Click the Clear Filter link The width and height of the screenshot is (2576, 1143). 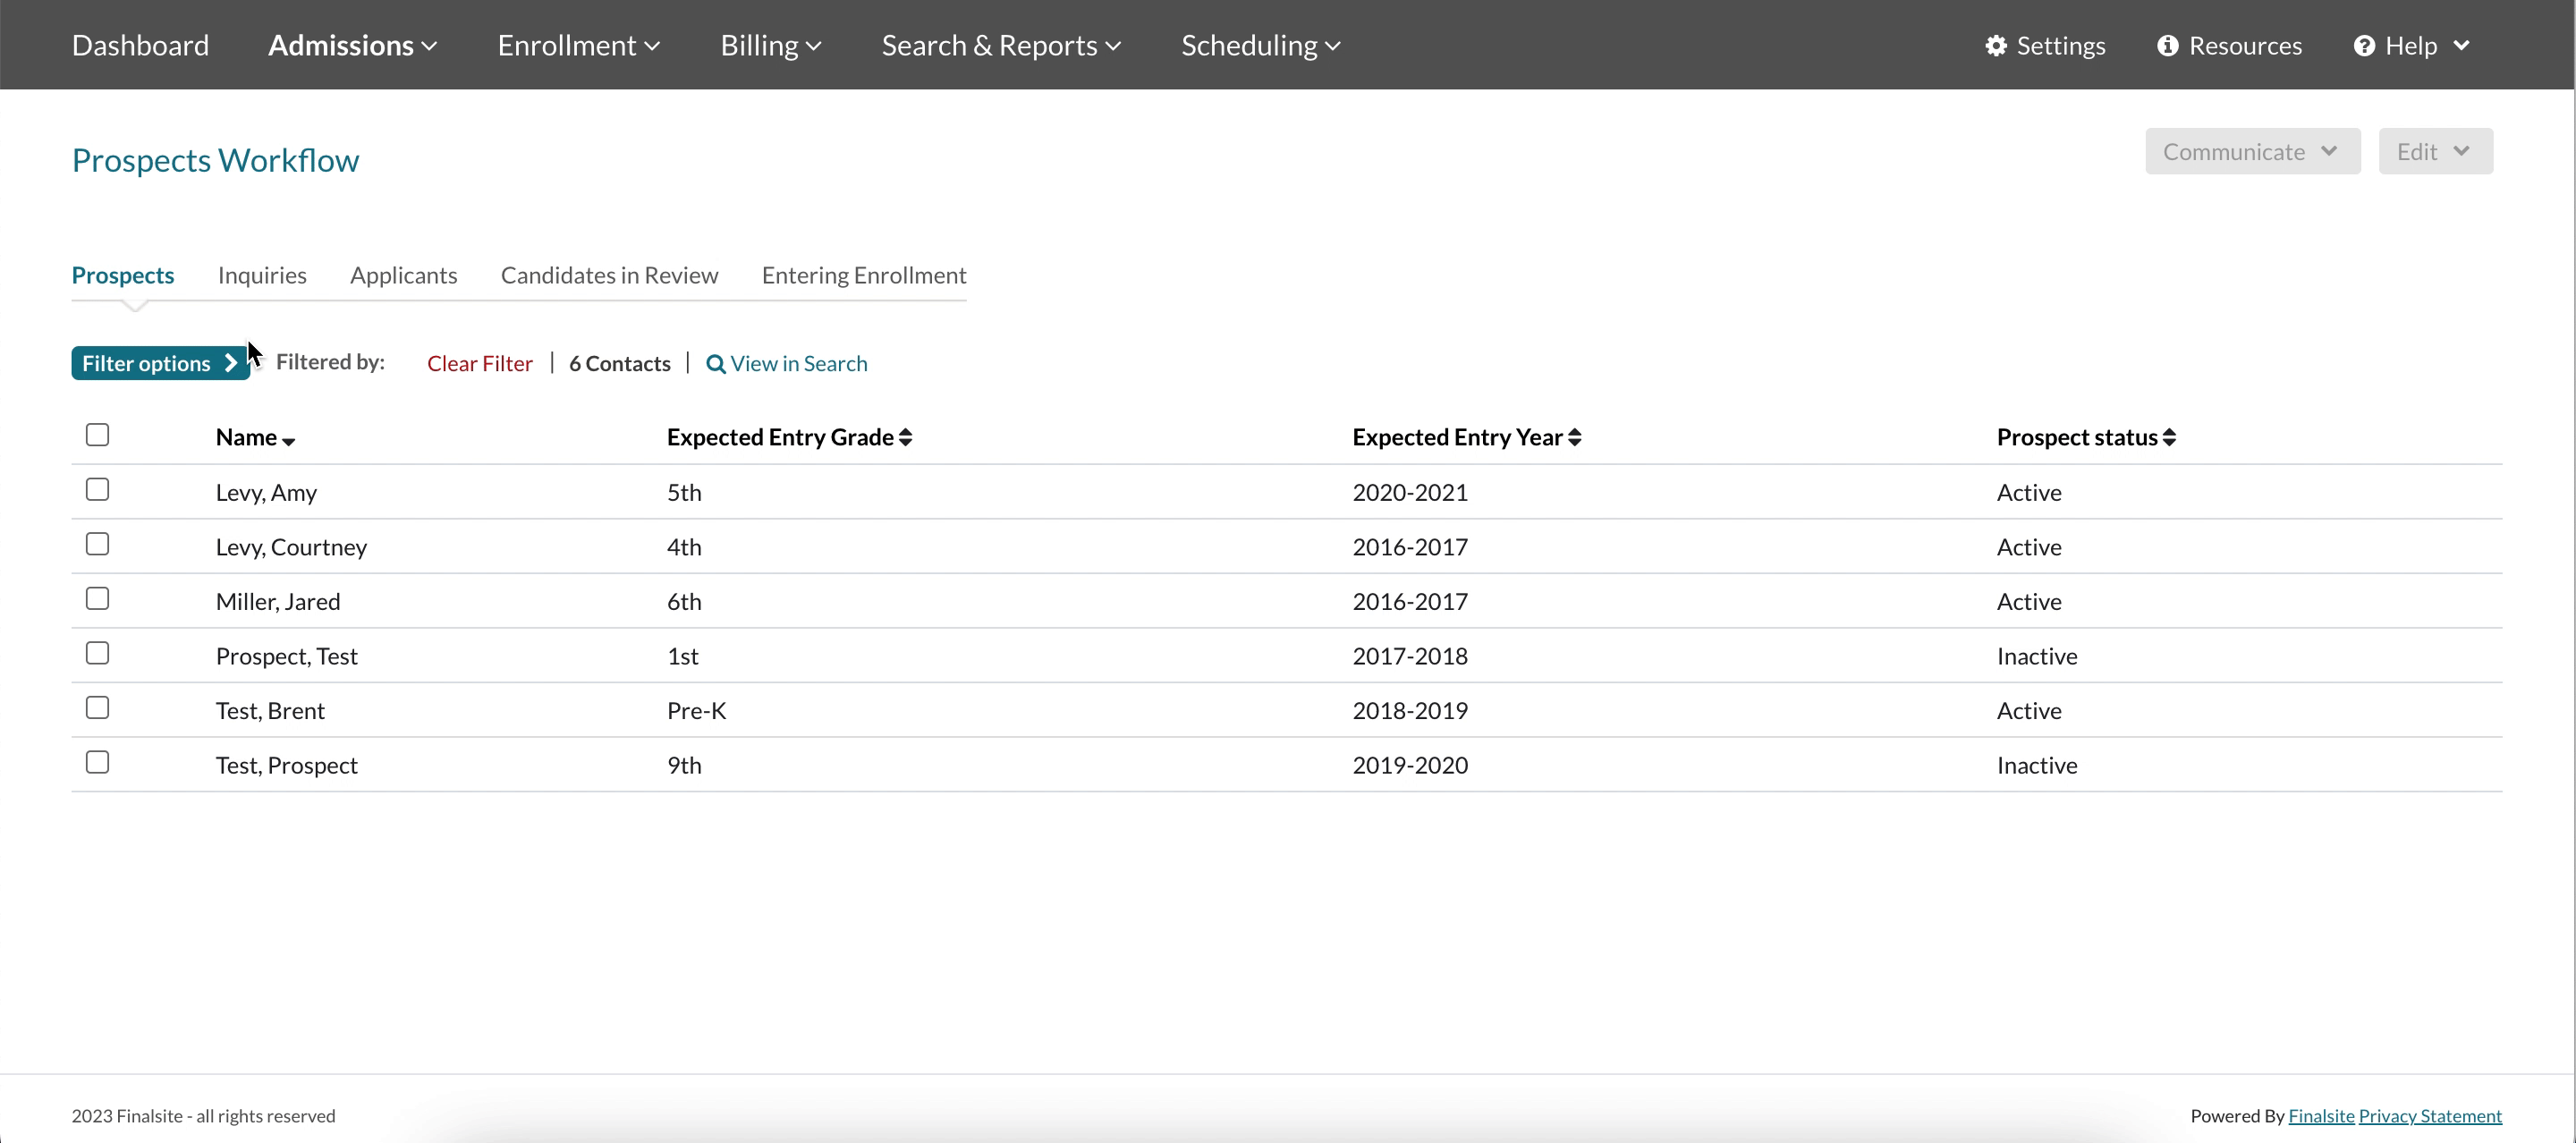coord(479,364)
